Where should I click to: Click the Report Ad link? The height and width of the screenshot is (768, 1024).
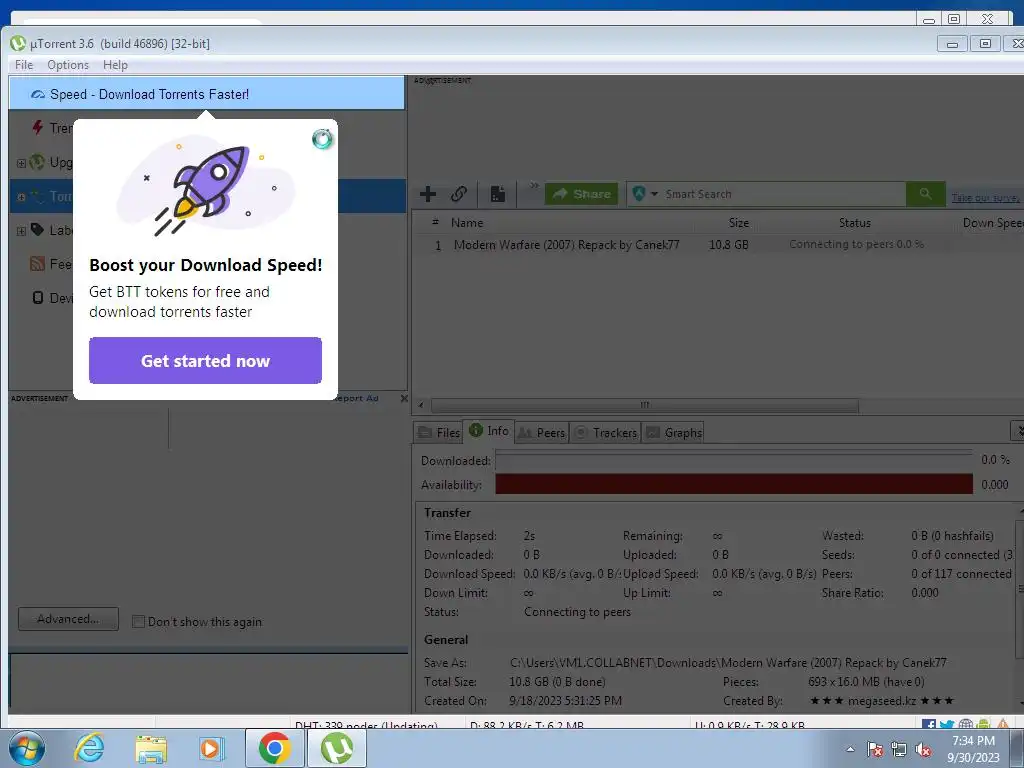coord(358,398)
